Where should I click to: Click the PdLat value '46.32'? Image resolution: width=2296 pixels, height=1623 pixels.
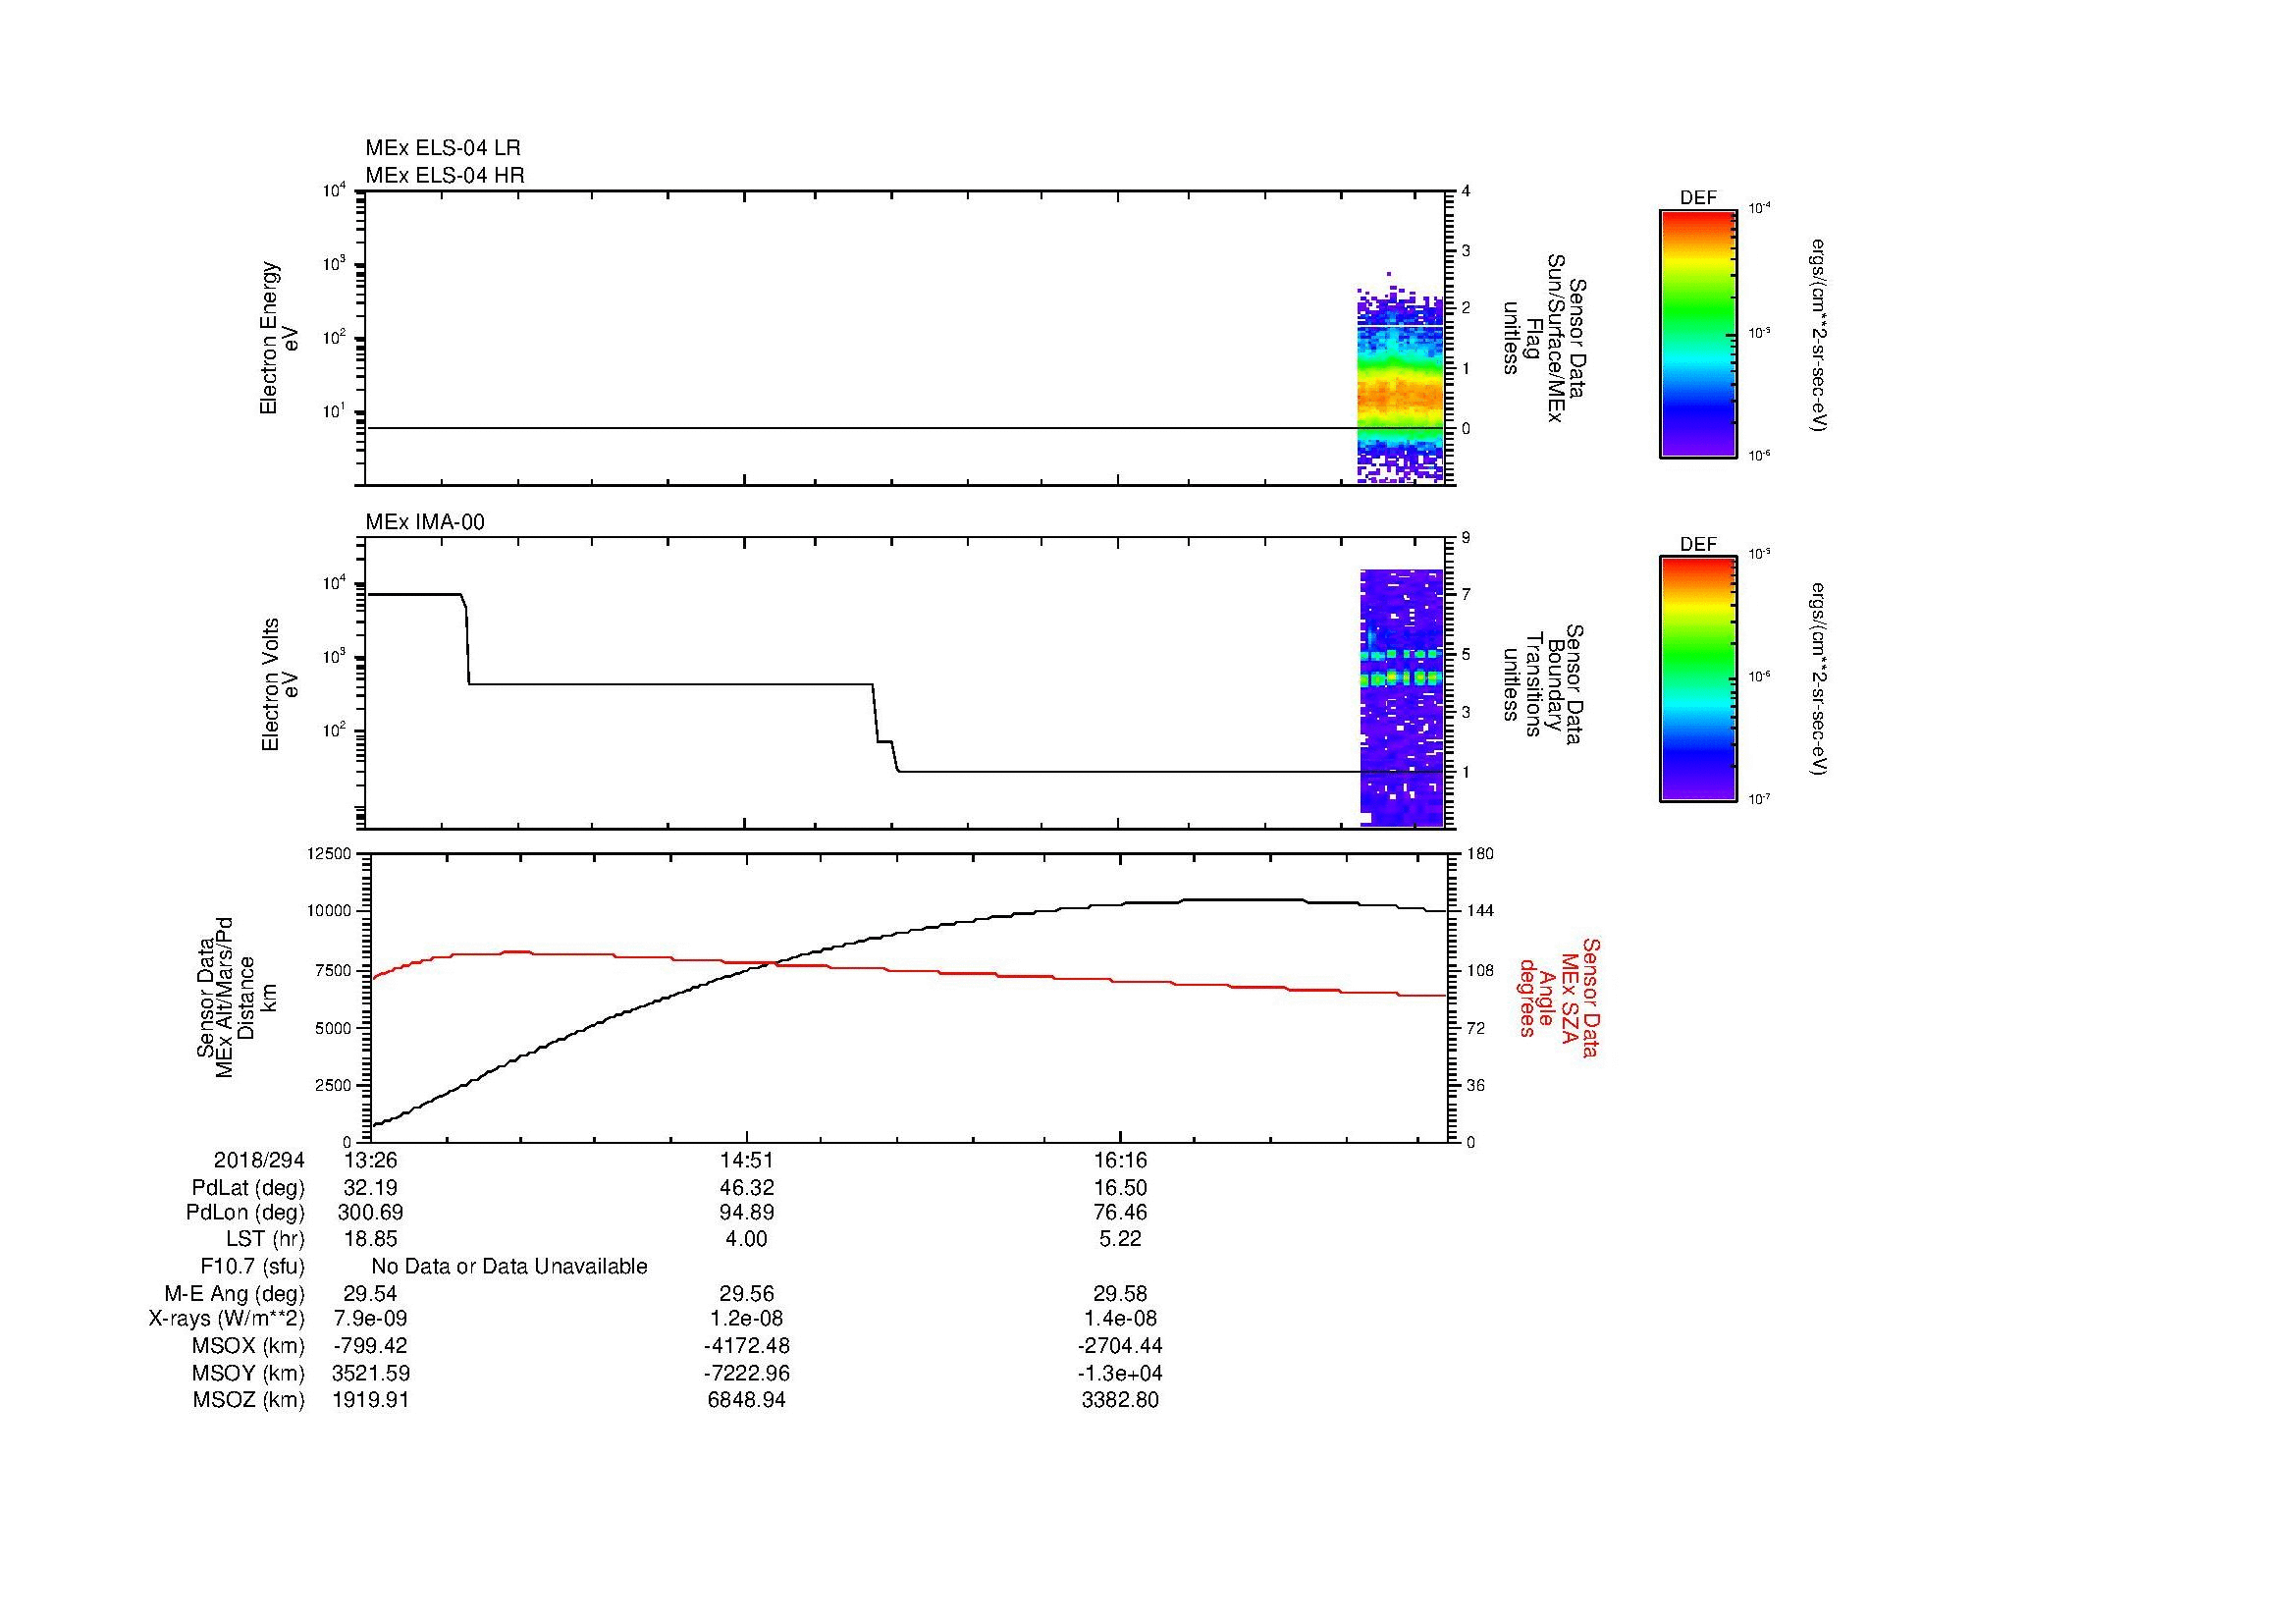[x=747, y=1188]
